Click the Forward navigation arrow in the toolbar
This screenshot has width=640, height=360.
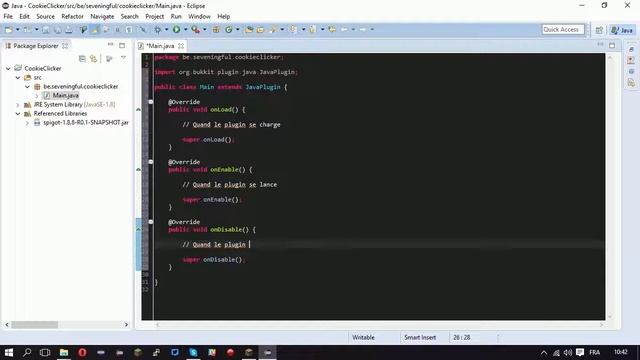pos(363,29)
